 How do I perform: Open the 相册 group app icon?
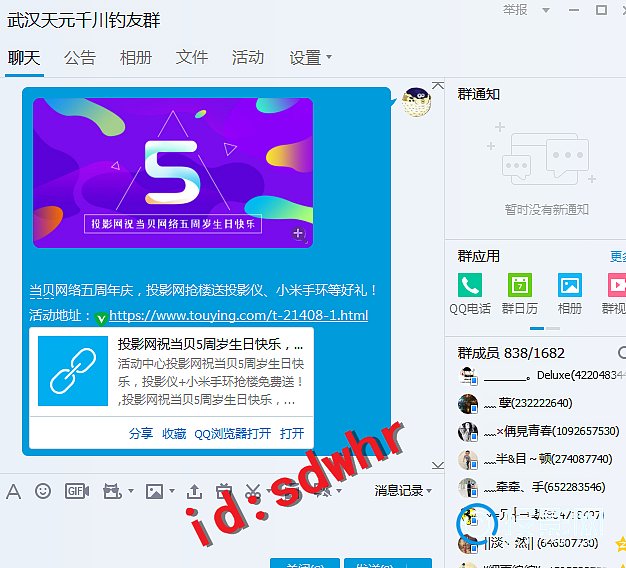coord(570,293)
